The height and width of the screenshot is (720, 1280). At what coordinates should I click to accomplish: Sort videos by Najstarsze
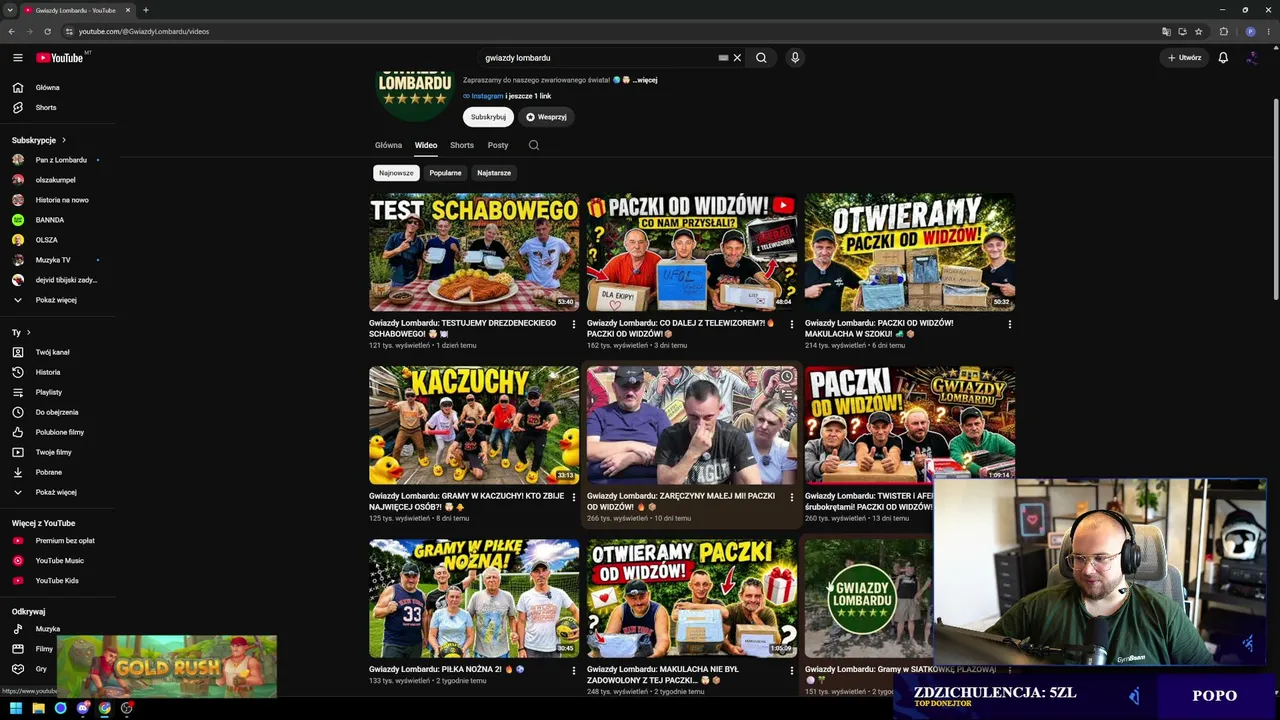pos(494,173)
